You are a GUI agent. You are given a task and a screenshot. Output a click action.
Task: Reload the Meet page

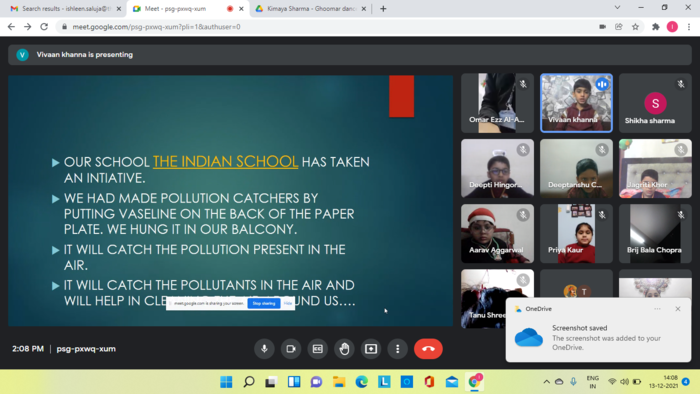(x=44, y=27)
